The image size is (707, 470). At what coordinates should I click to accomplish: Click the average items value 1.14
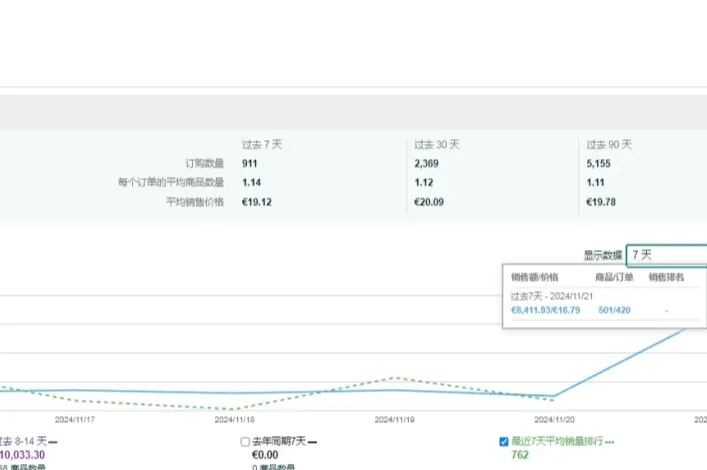pos(252,183)
